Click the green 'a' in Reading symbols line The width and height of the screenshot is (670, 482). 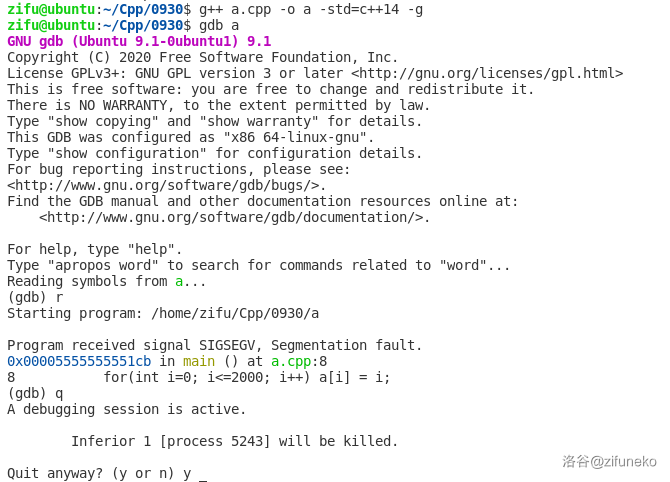click(x=179, y=281)
